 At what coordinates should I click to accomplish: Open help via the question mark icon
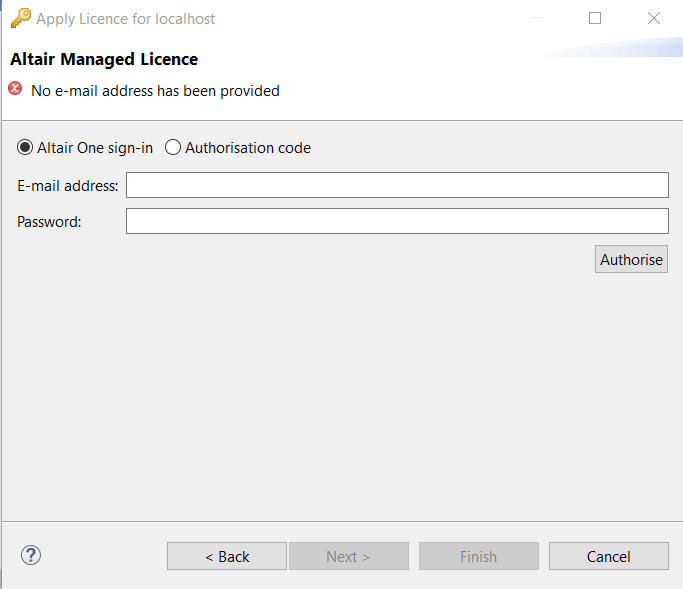point(31,555)
